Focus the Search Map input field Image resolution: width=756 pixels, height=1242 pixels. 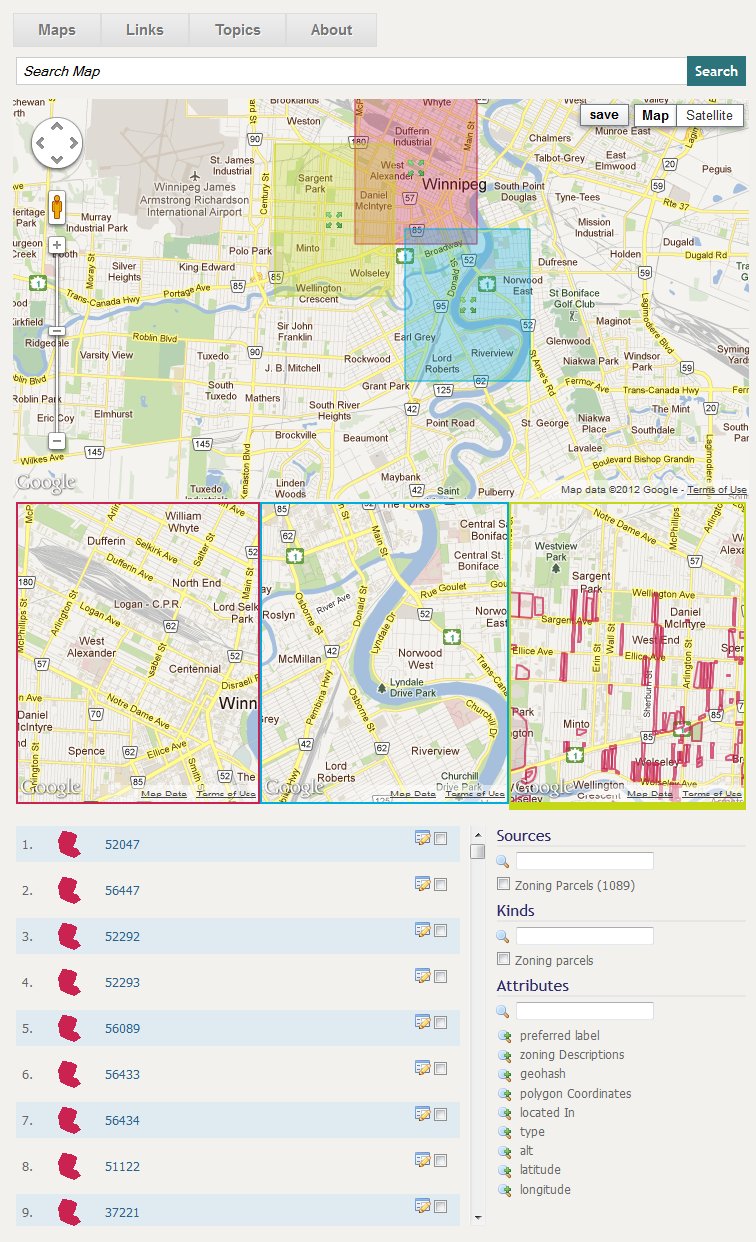coord(351,71)
